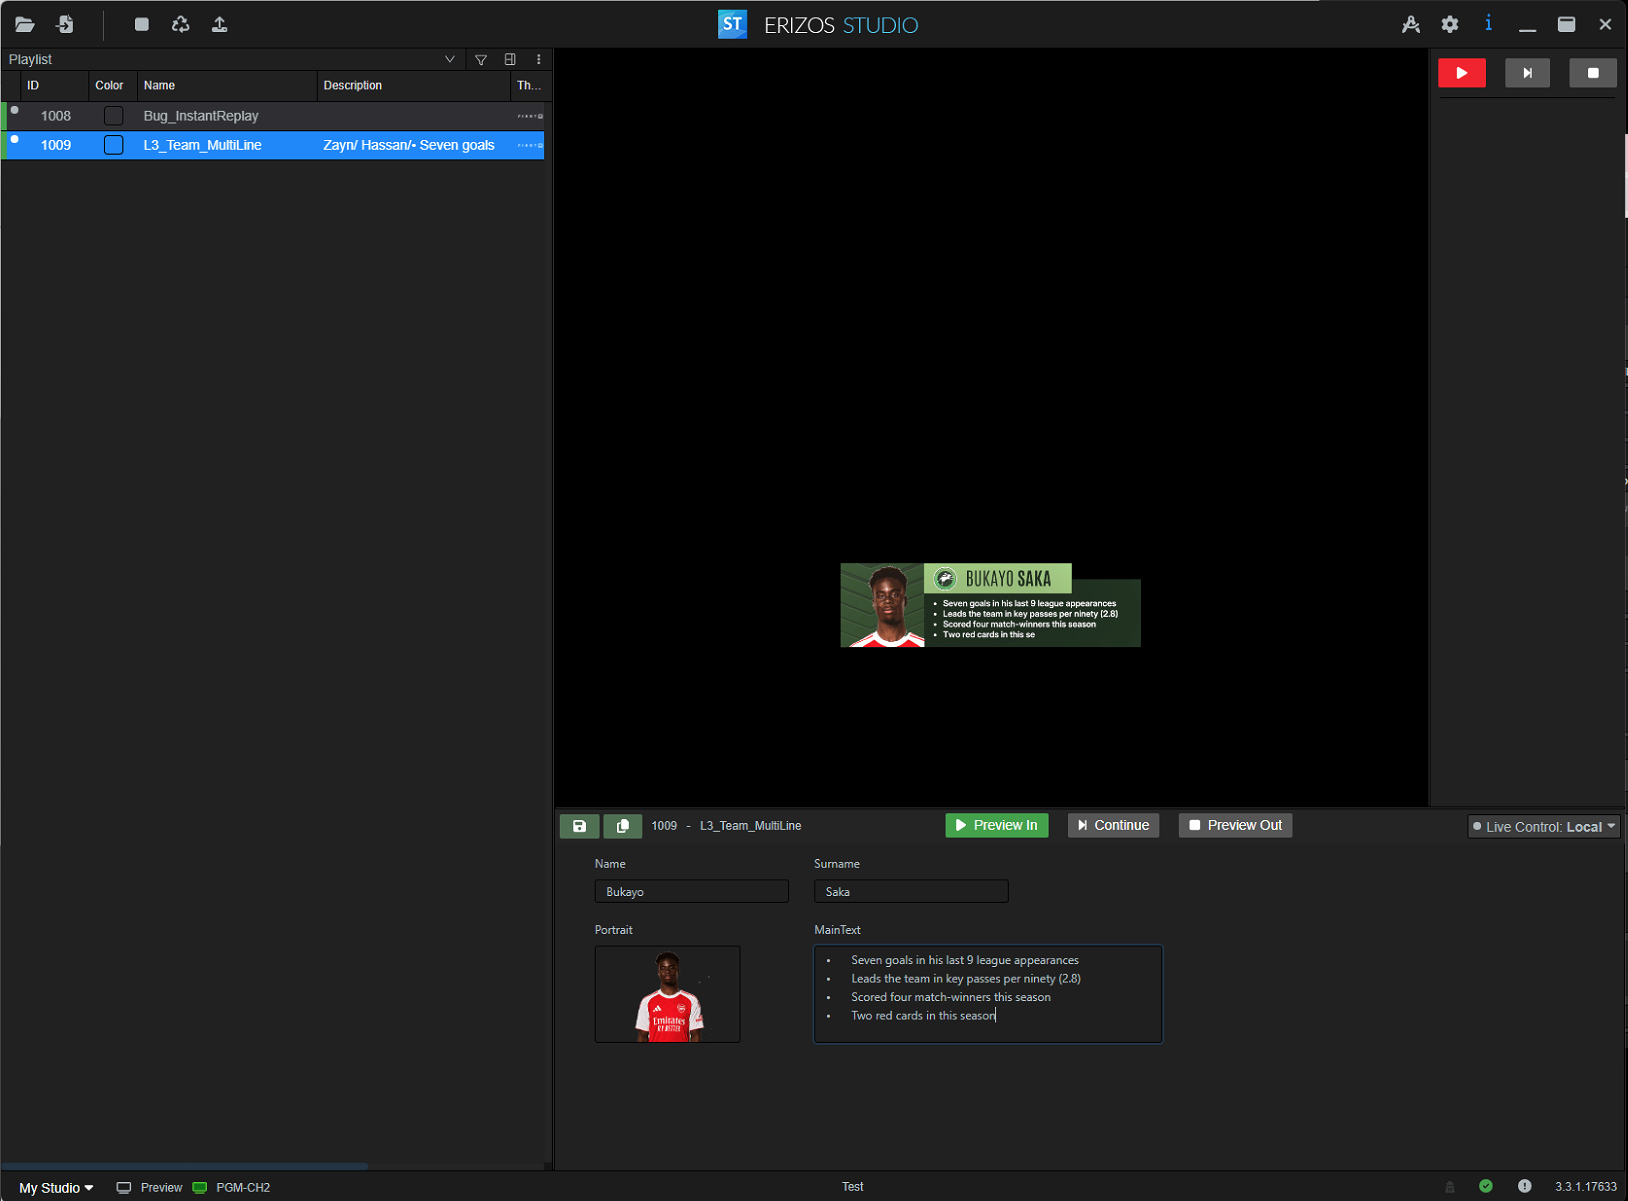The width and height of the screenshot is (1628, 1201).
Task: Click the open folder icon in toolbar
Action: click(x=25, y=25)
